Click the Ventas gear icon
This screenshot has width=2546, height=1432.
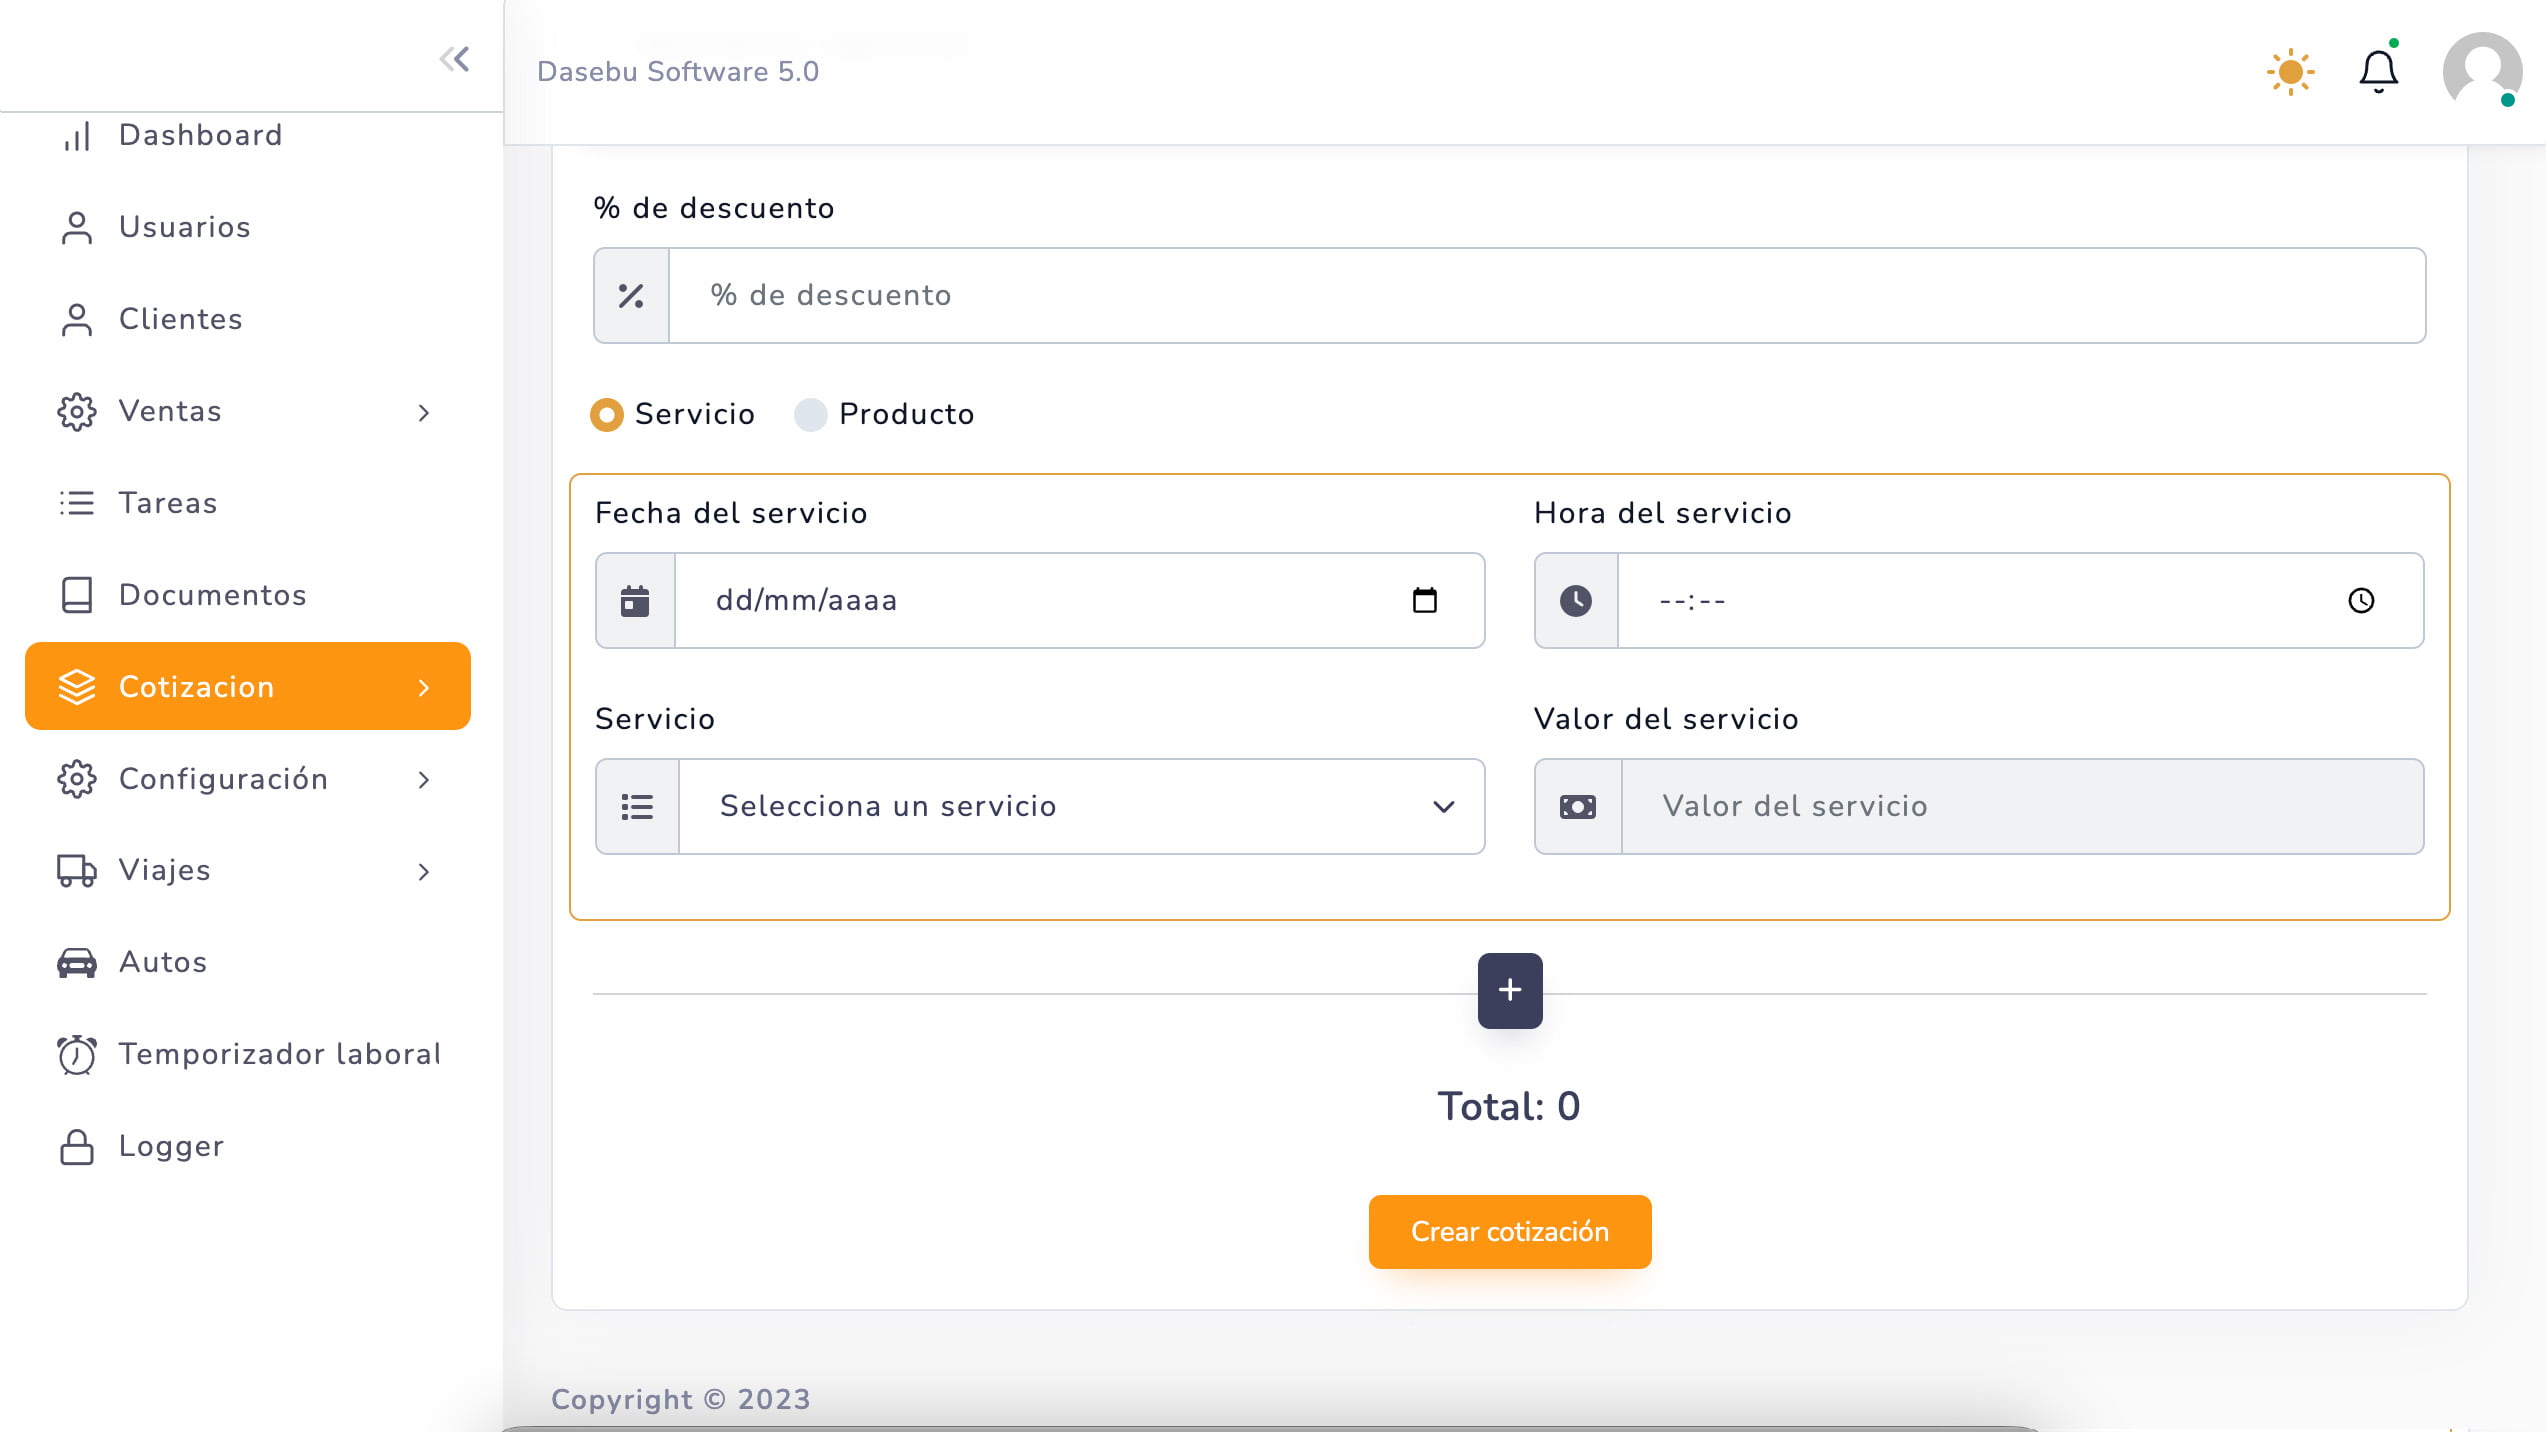click(77, 412)
